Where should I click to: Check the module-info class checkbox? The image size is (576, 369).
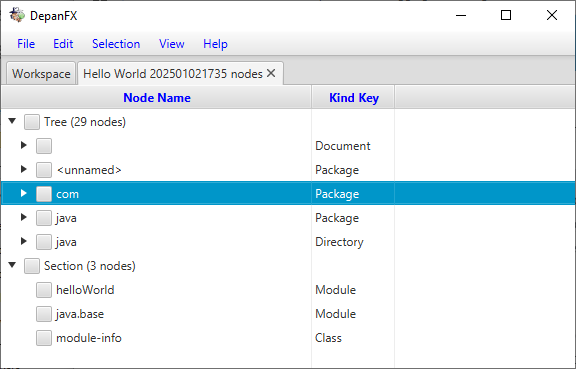click(x=44, y=338)
